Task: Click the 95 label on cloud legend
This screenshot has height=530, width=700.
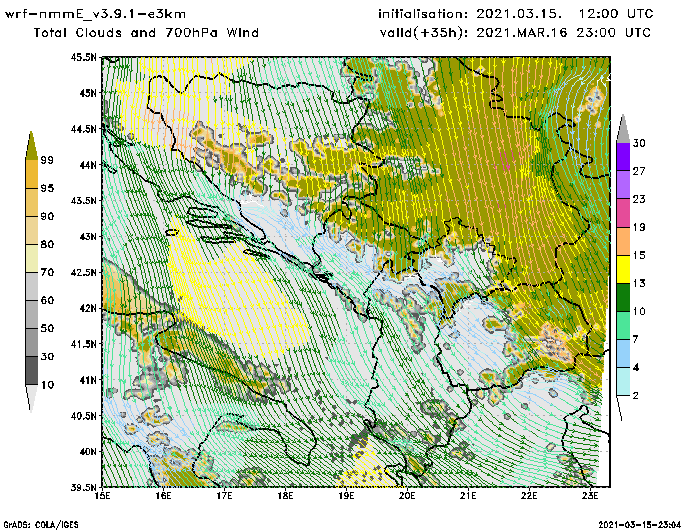Action: [47, 188]
